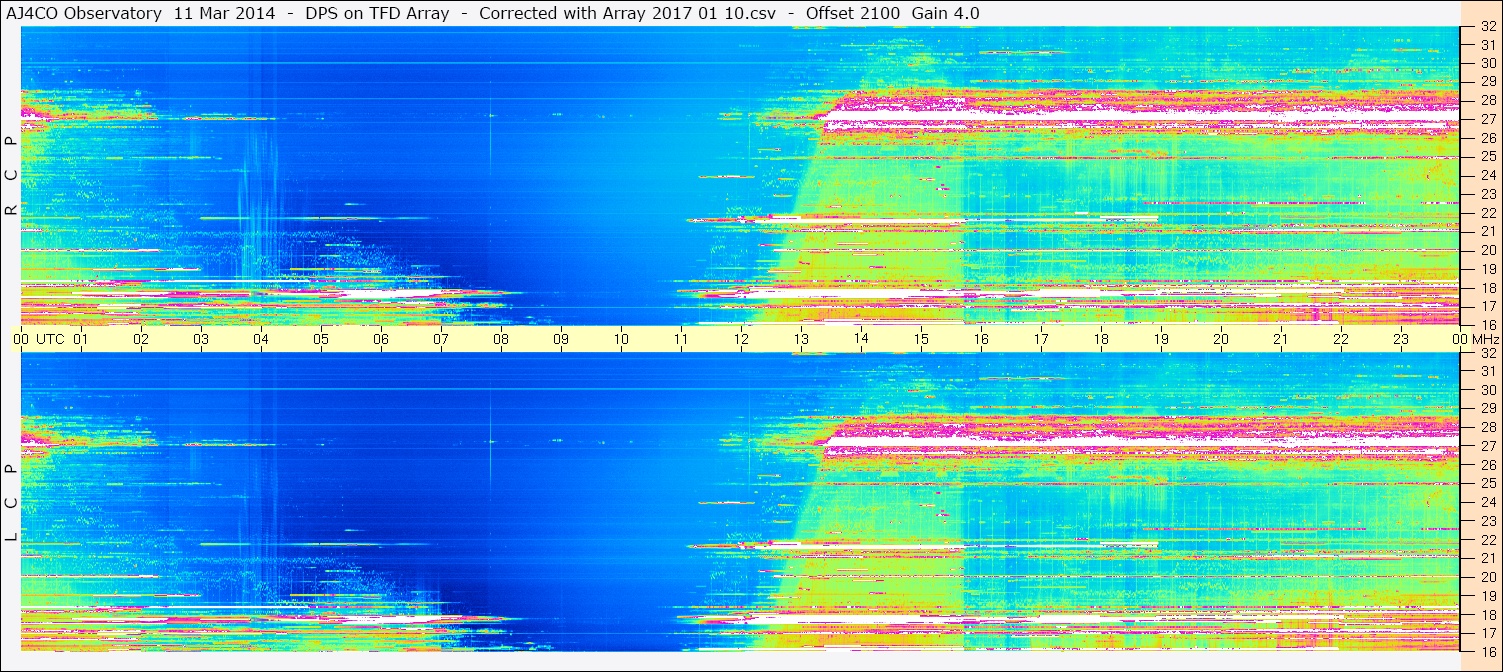Screen dimensions: 1503x672
Task: Click the 22 MHz label in LCP panel
Action: pyautogui.click(x=1487, y=540)
